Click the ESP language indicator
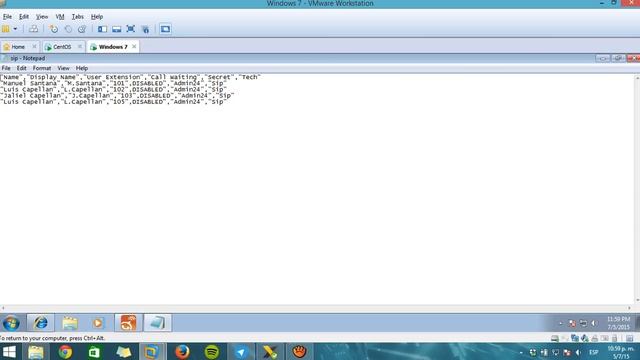Viewport: 640px width, 360px height. coord(593,352)
